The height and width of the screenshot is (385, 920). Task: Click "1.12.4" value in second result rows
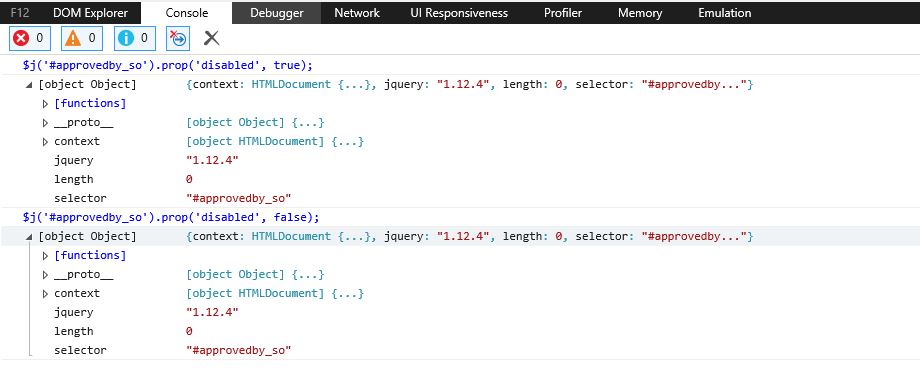(212, 312)
